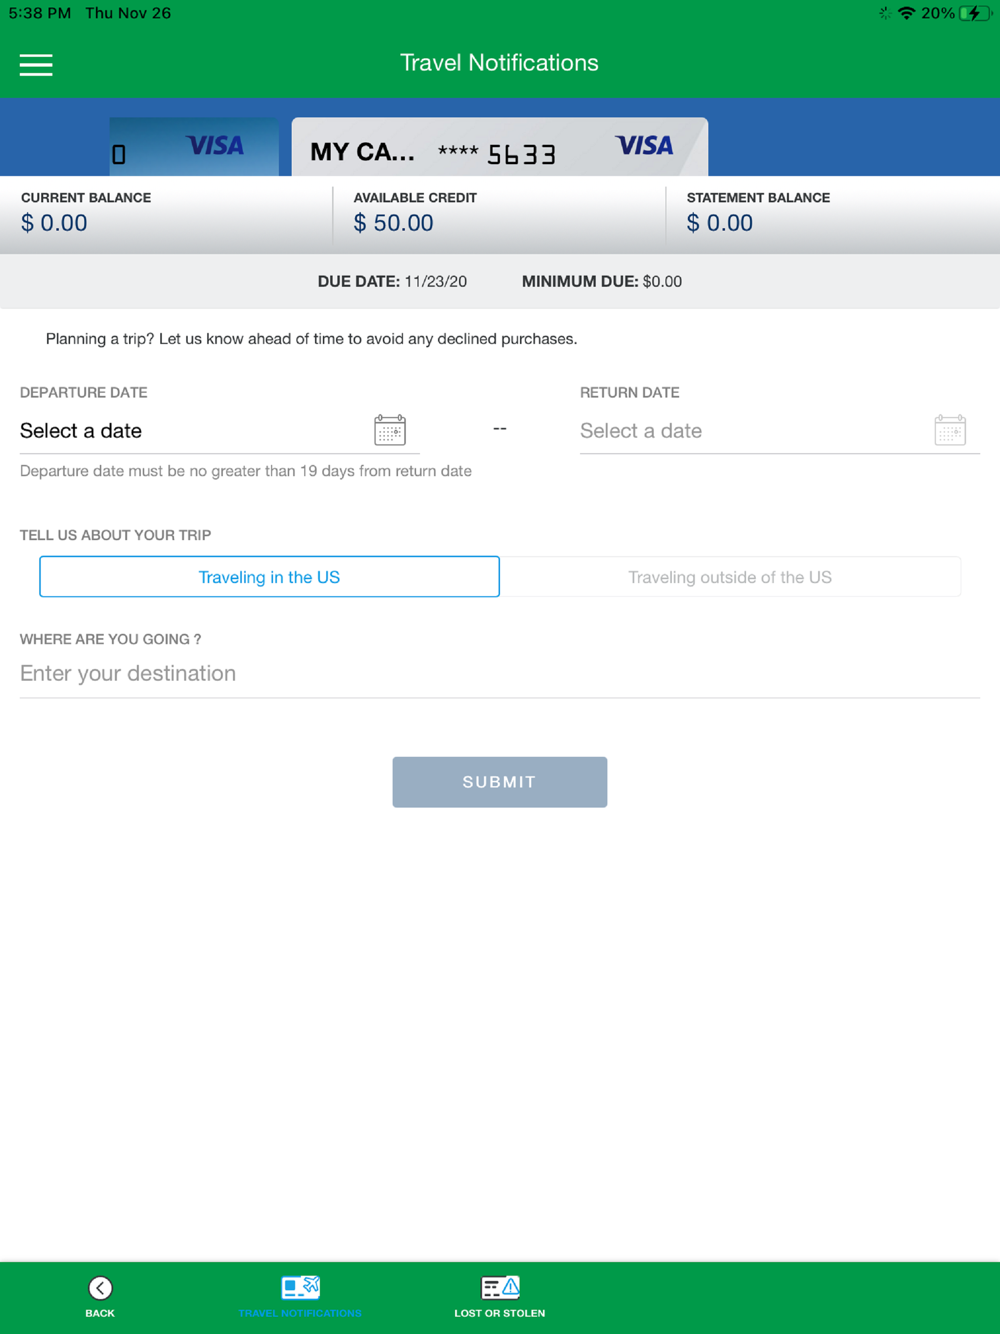The width and height of the screenshot is (1000, 1334).
Task: View the current balance amount
Action: pyautogui.click(x=54, y=223)
